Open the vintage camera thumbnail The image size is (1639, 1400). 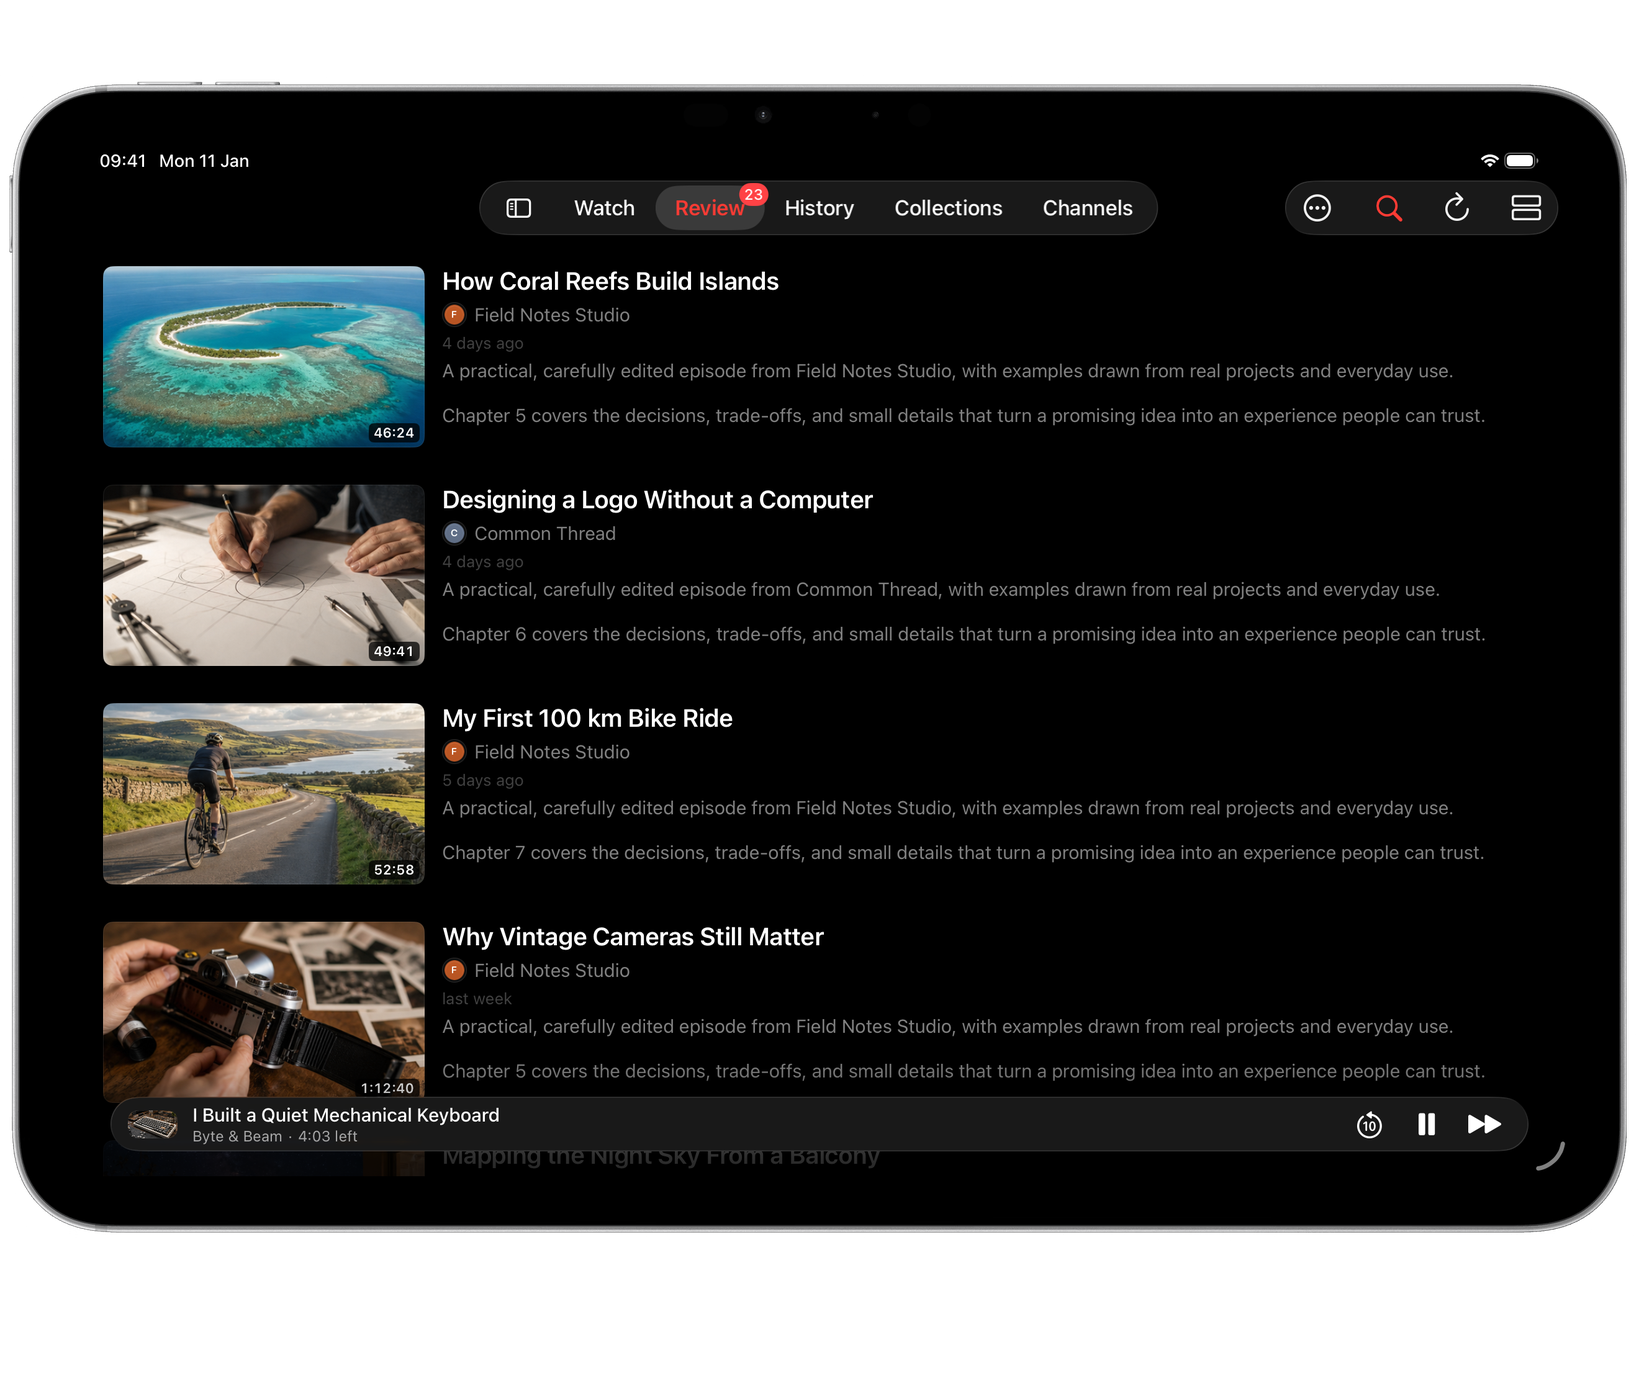point(264,1010)
